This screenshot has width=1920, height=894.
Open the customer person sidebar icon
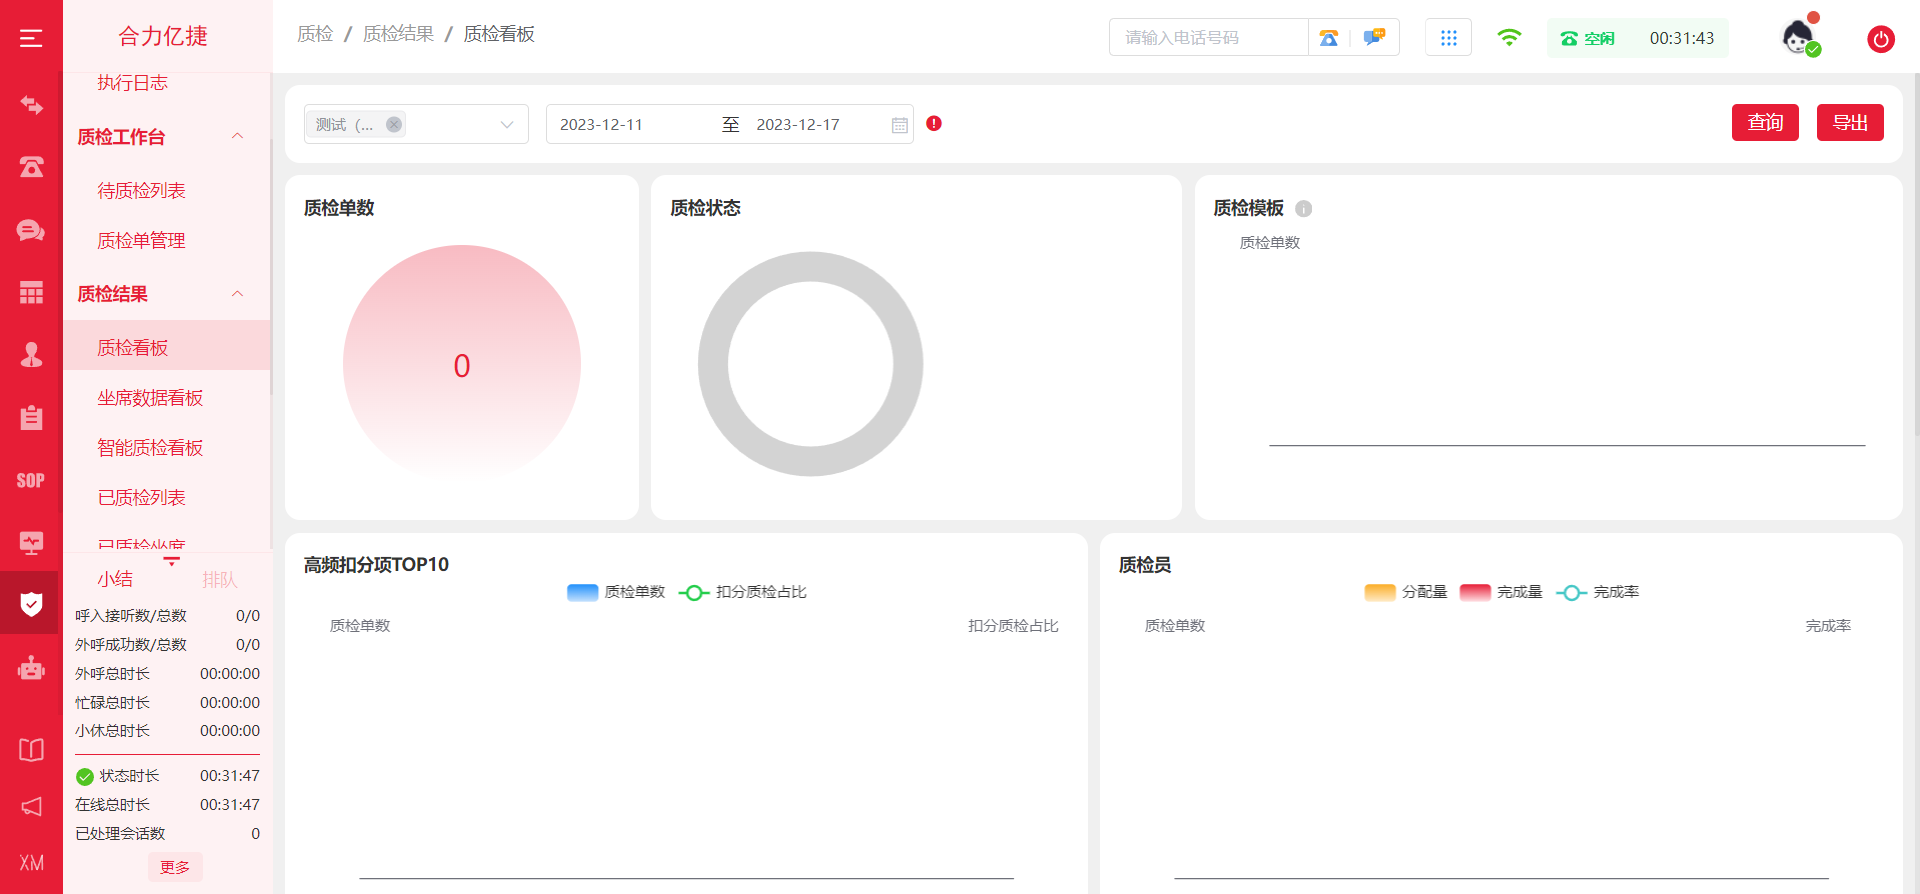(x=31, y=355)
